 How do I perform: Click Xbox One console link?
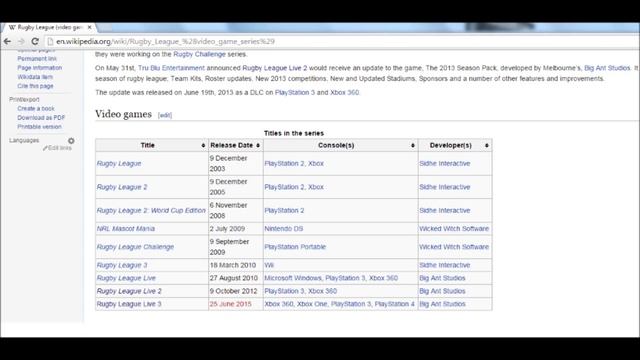pyautogui.click(x=312, y=304)
